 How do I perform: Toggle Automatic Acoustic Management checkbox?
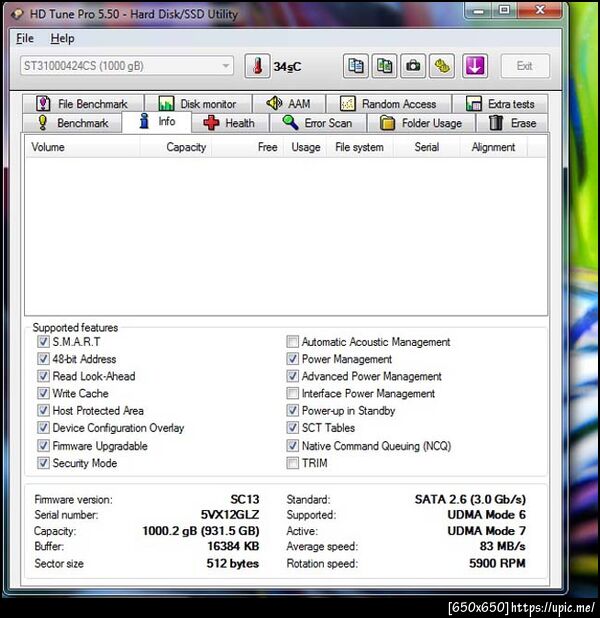pyautogui.click(x=293, y=341)
